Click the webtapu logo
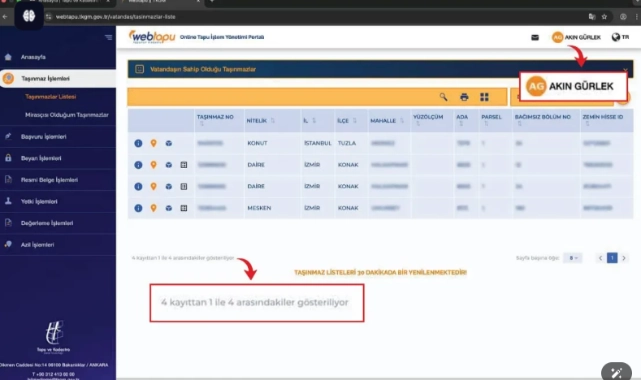The width and height of the screenshot is (641, 380). pos(152,37)
